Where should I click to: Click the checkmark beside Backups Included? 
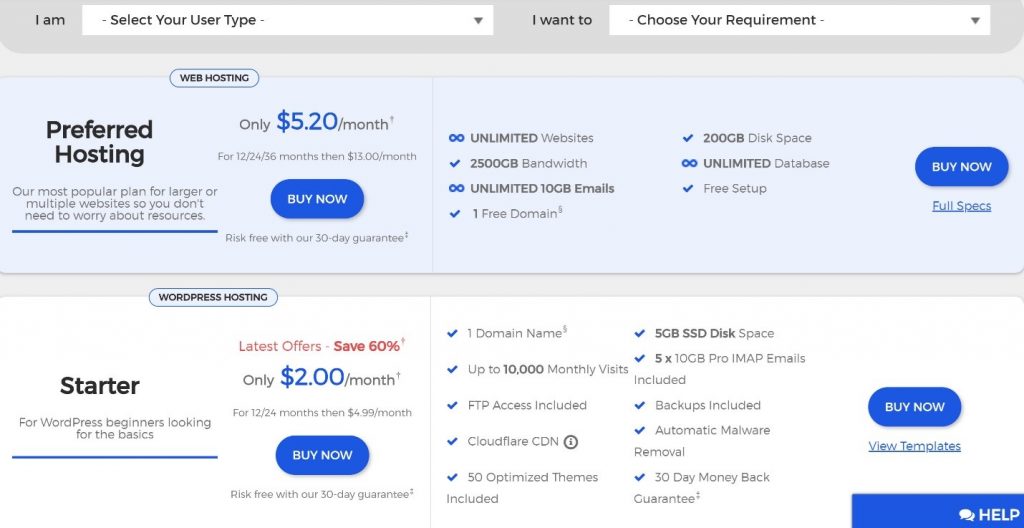pyautogui.click(x=640, y=406)
